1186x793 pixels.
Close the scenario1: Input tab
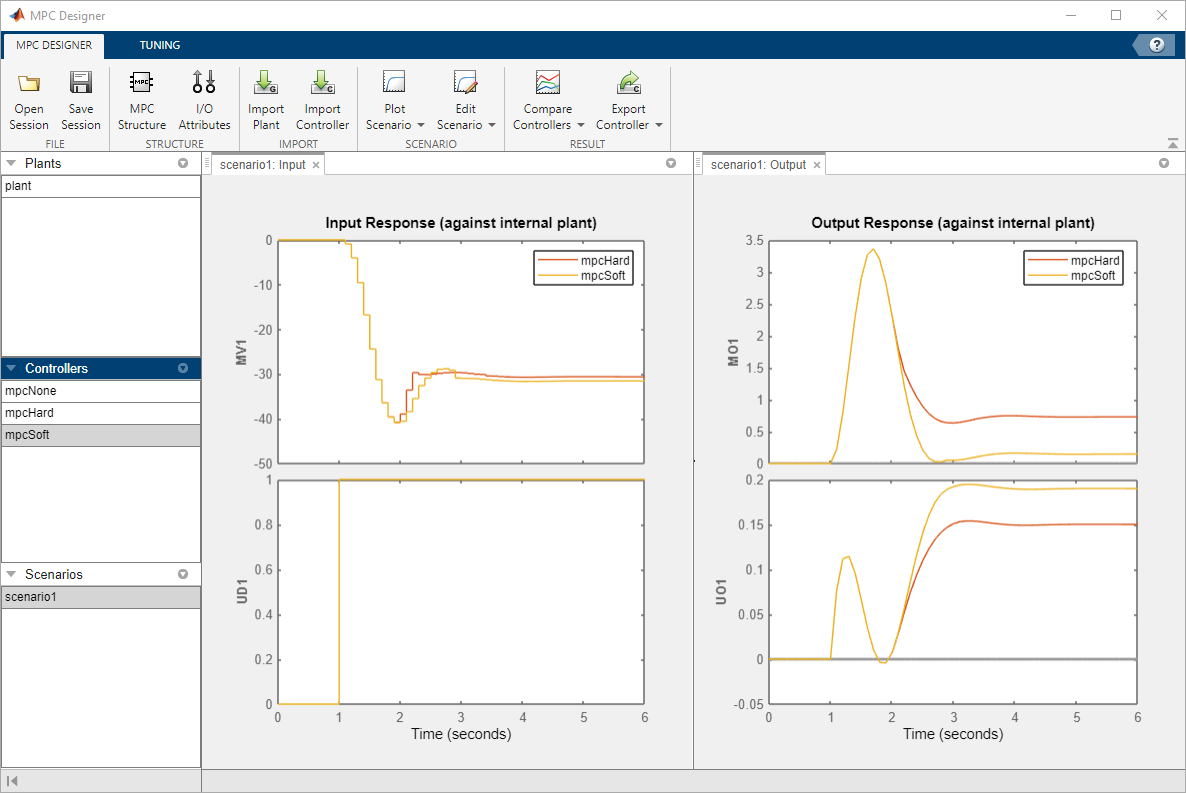(316, 165)
